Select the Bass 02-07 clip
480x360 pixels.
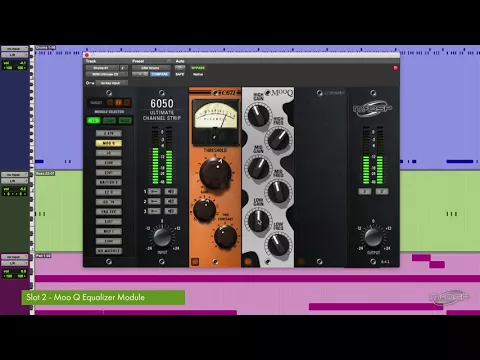(x=45, y=173)
